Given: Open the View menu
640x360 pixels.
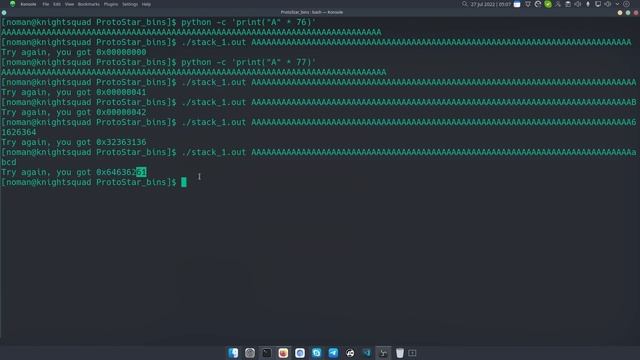Looking at the screenshot, I should (x=69, y=4).
